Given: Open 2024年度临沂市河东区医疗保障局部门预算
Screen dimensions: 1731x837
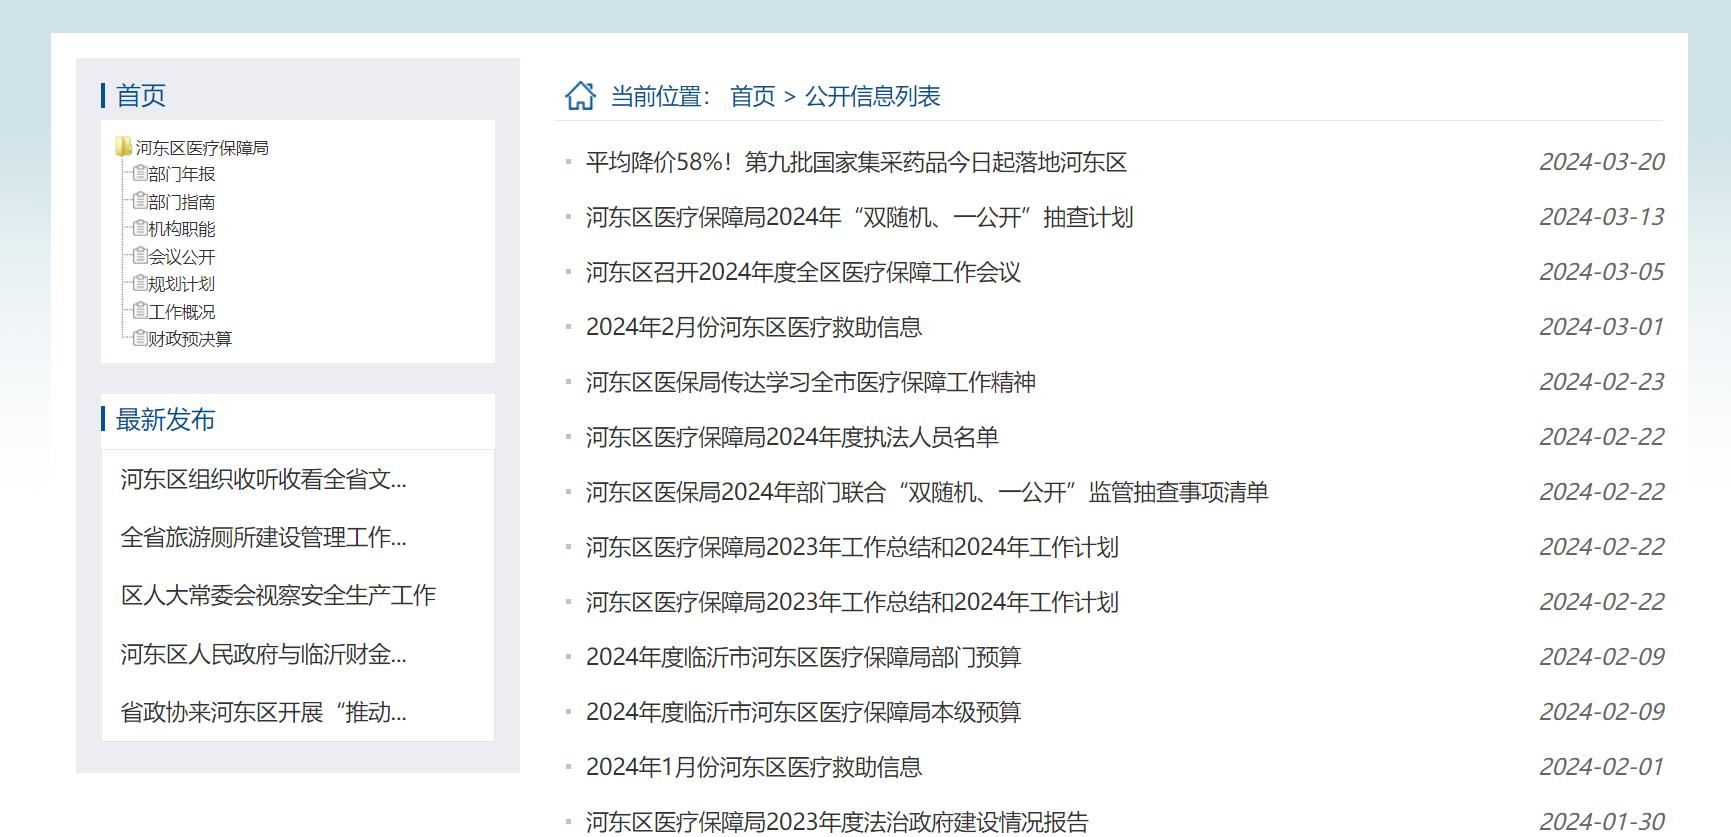Looking at the screenshot, I should coord(803,657).
